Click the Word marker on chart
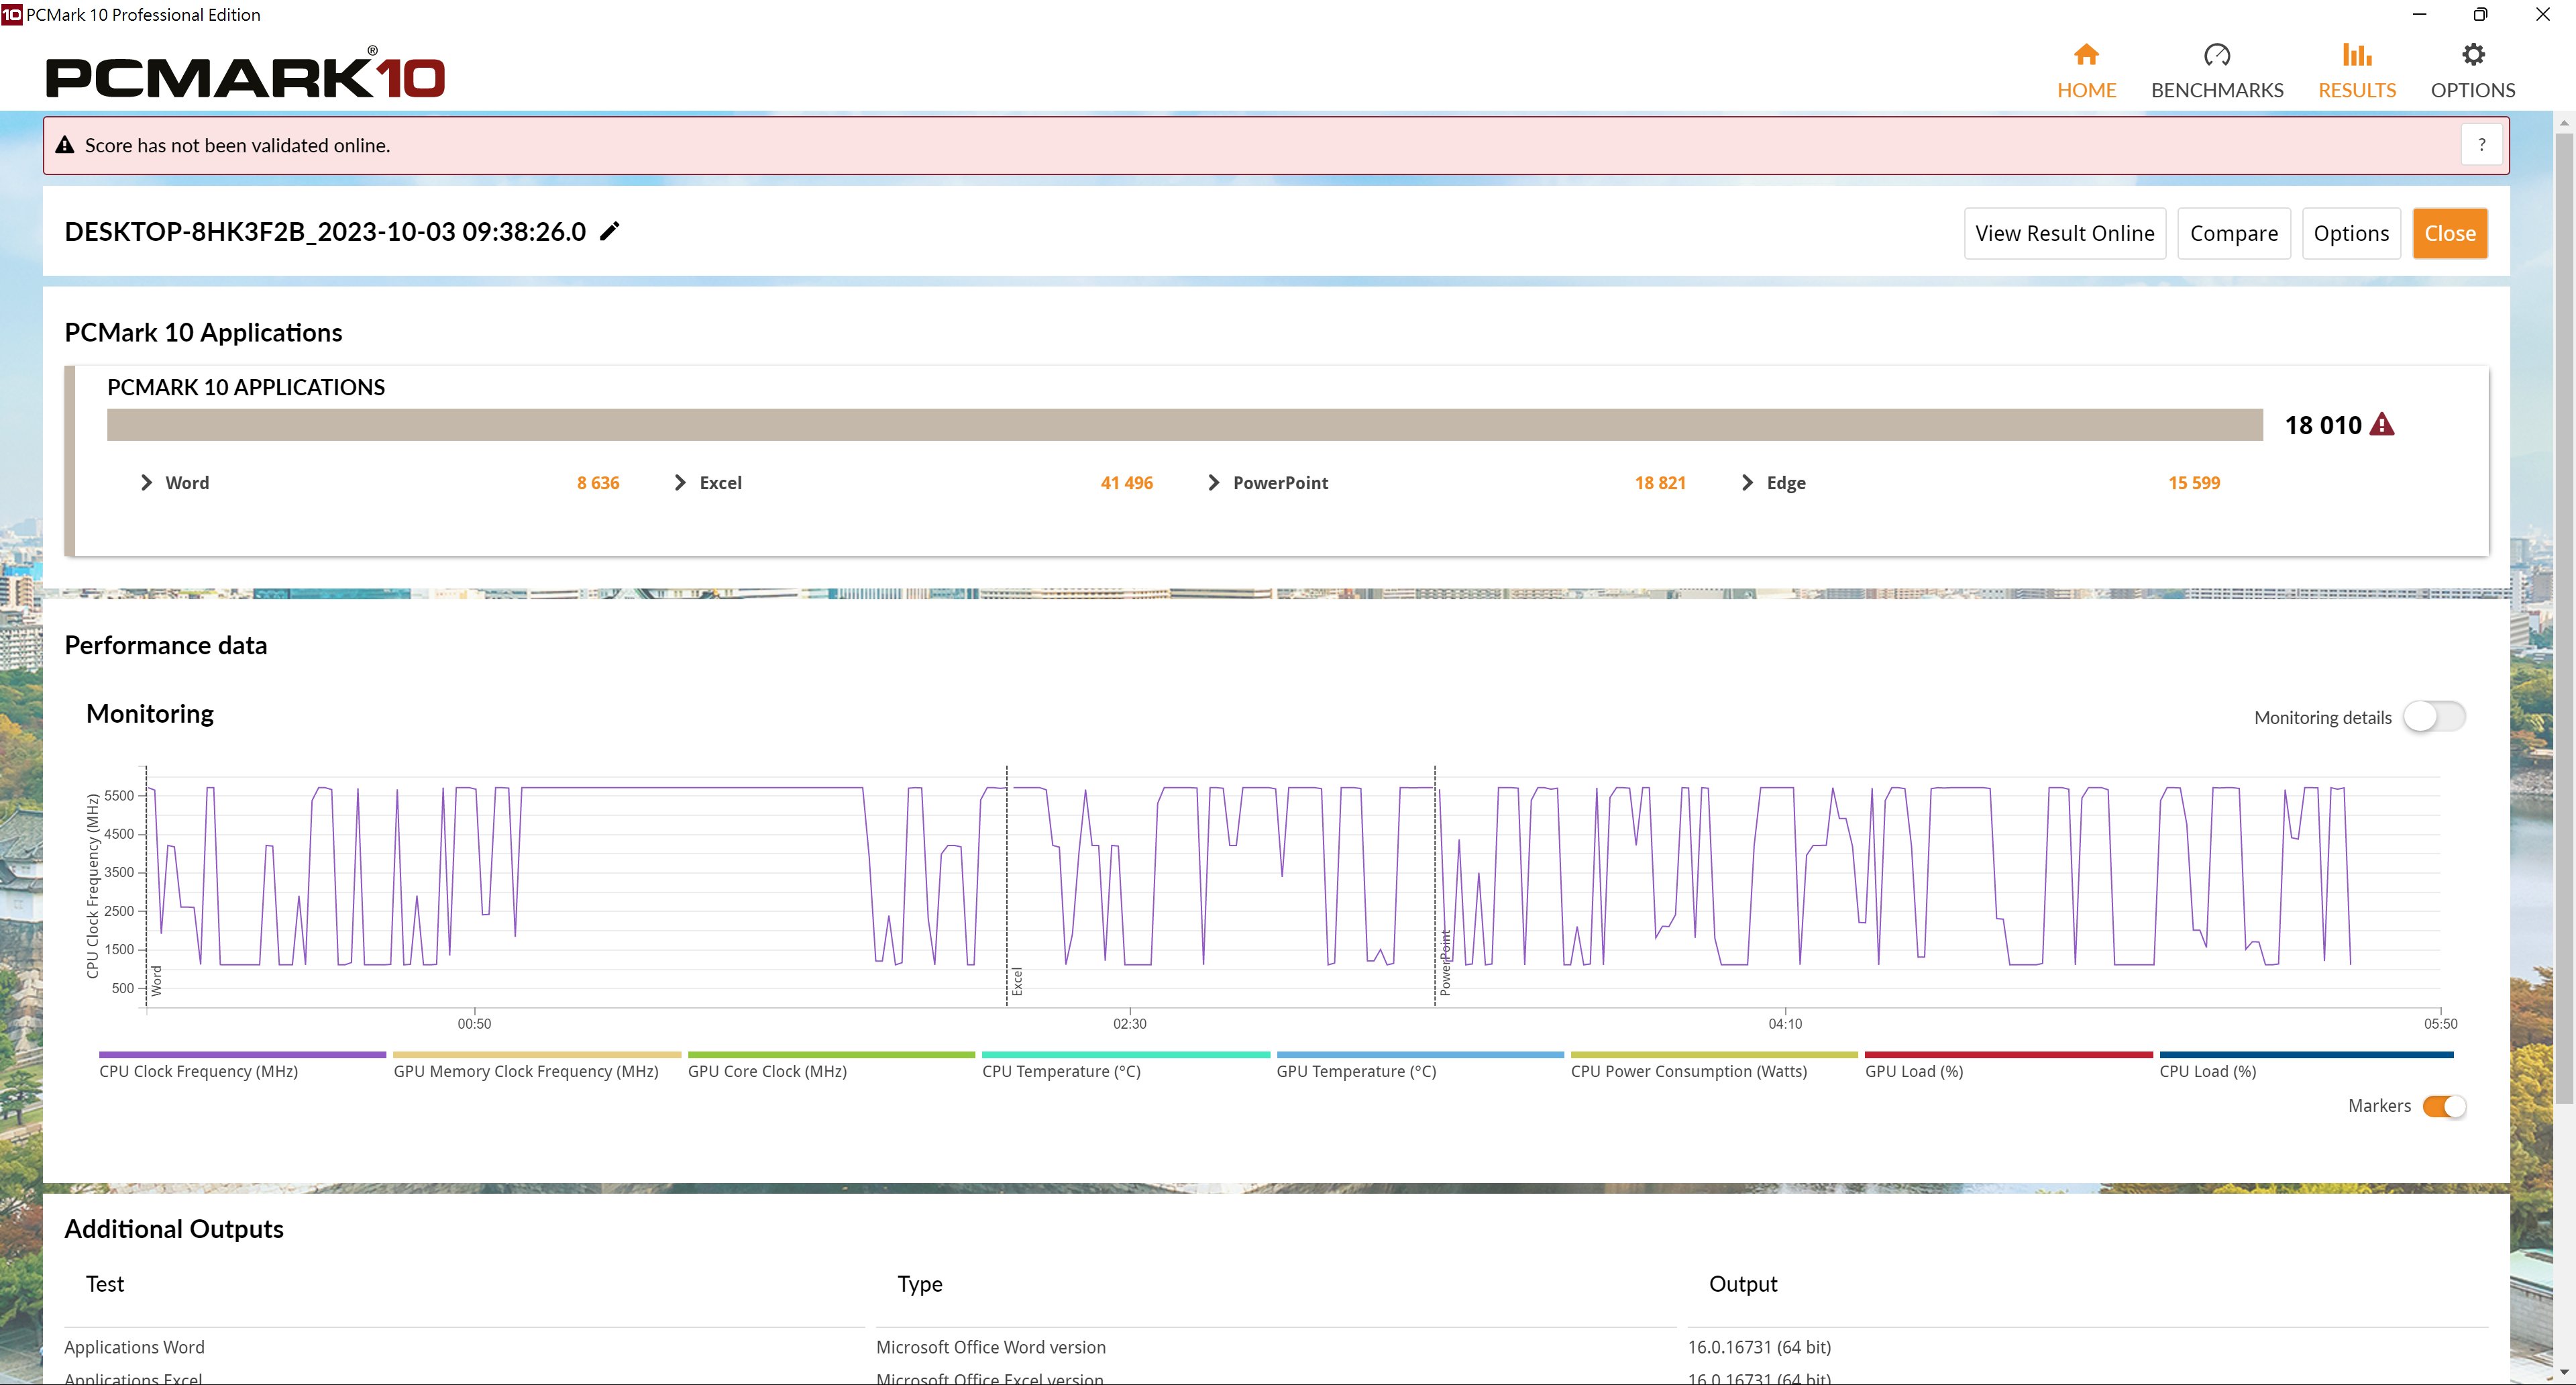 [157, 980]
